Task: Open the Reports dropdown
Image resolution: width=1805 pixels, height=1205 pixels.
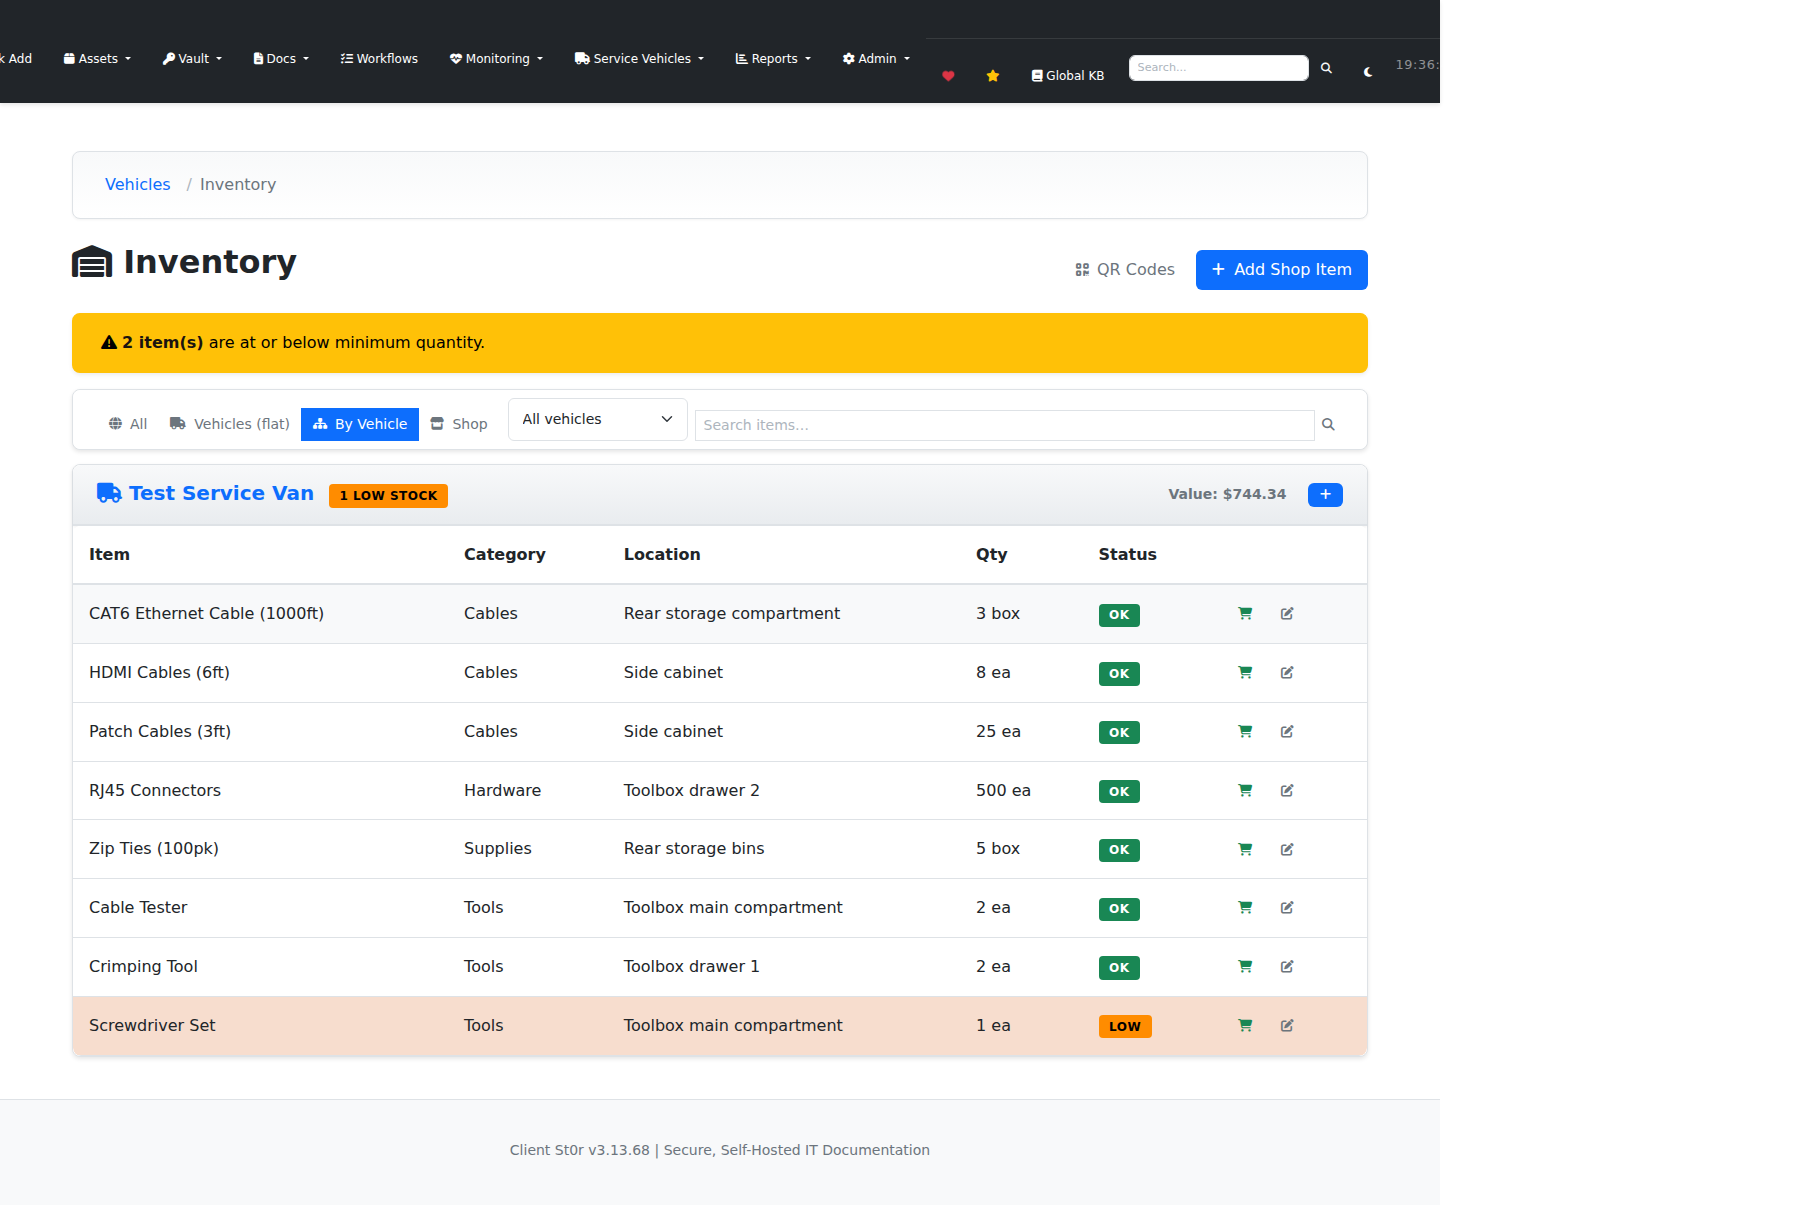Action: tap(773, 59)
